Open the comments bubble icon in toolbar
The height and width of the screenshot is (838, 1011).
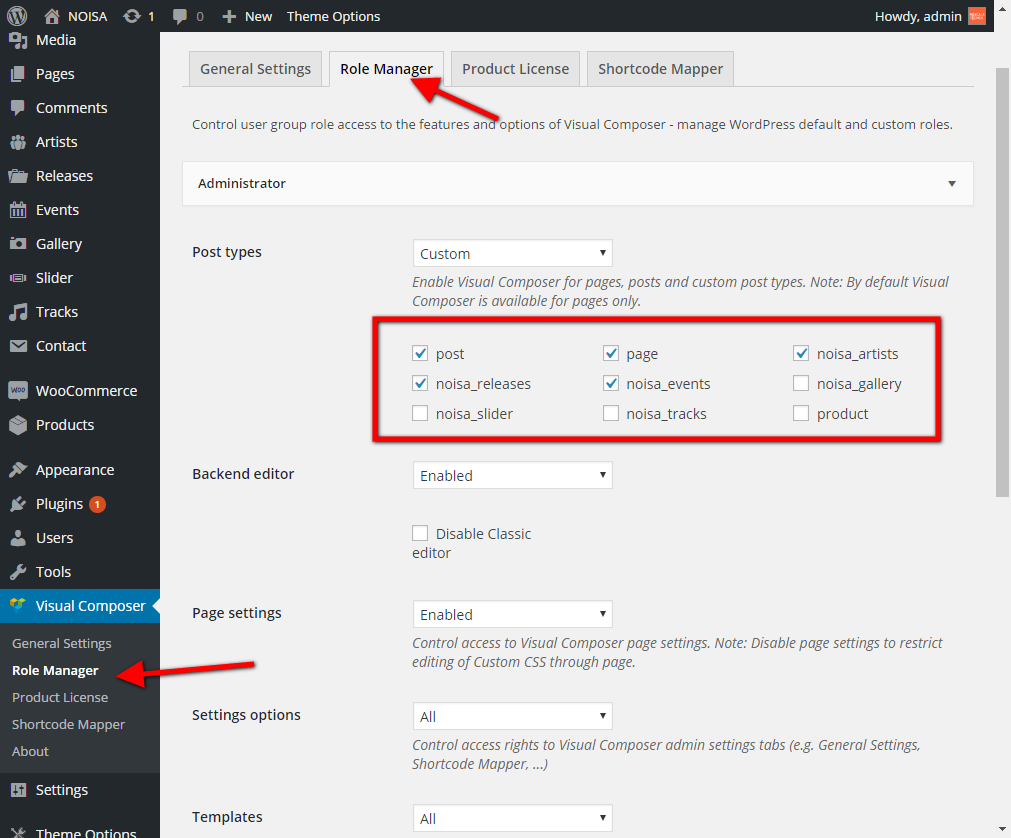tap(180, 16)
